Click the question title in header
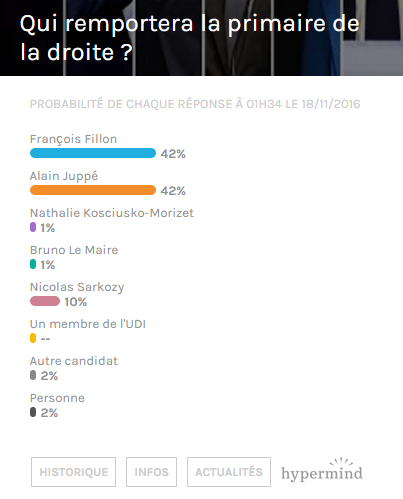 click(x=189, y=37)
